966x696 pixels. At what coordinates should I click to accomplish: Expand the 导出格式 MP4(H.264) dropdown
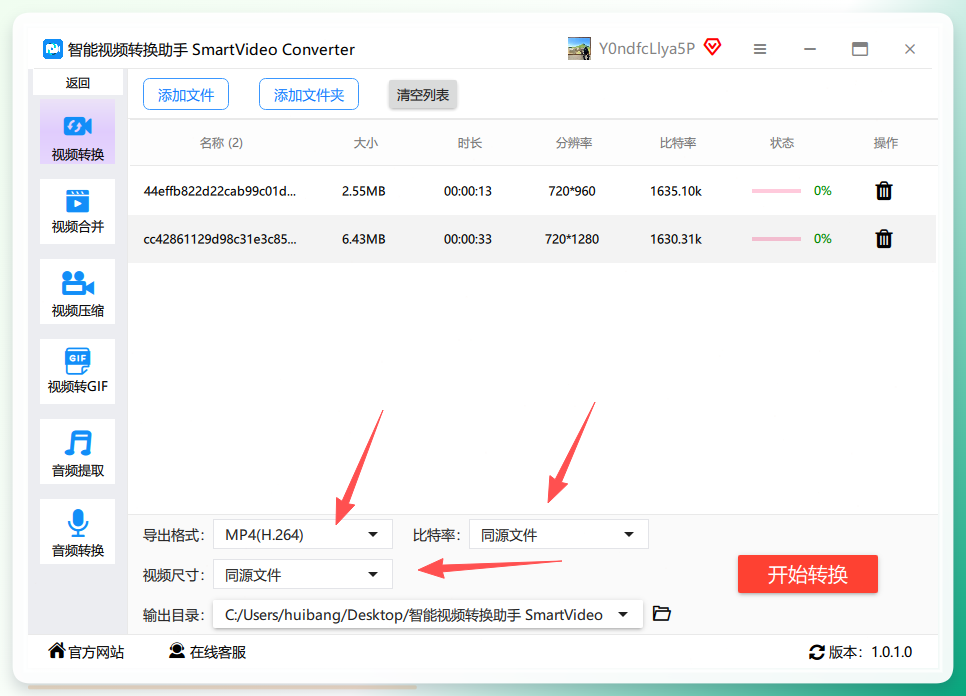pos(302,534)
